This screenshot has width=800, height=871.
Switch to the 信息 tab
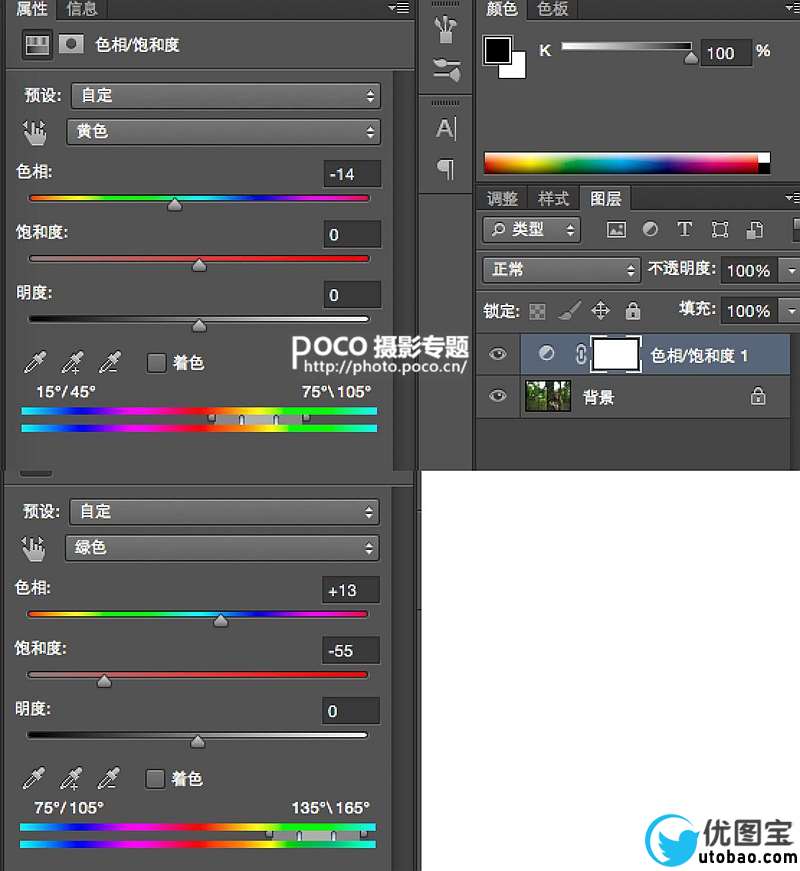pyautogui.click(x=82, y=9)
